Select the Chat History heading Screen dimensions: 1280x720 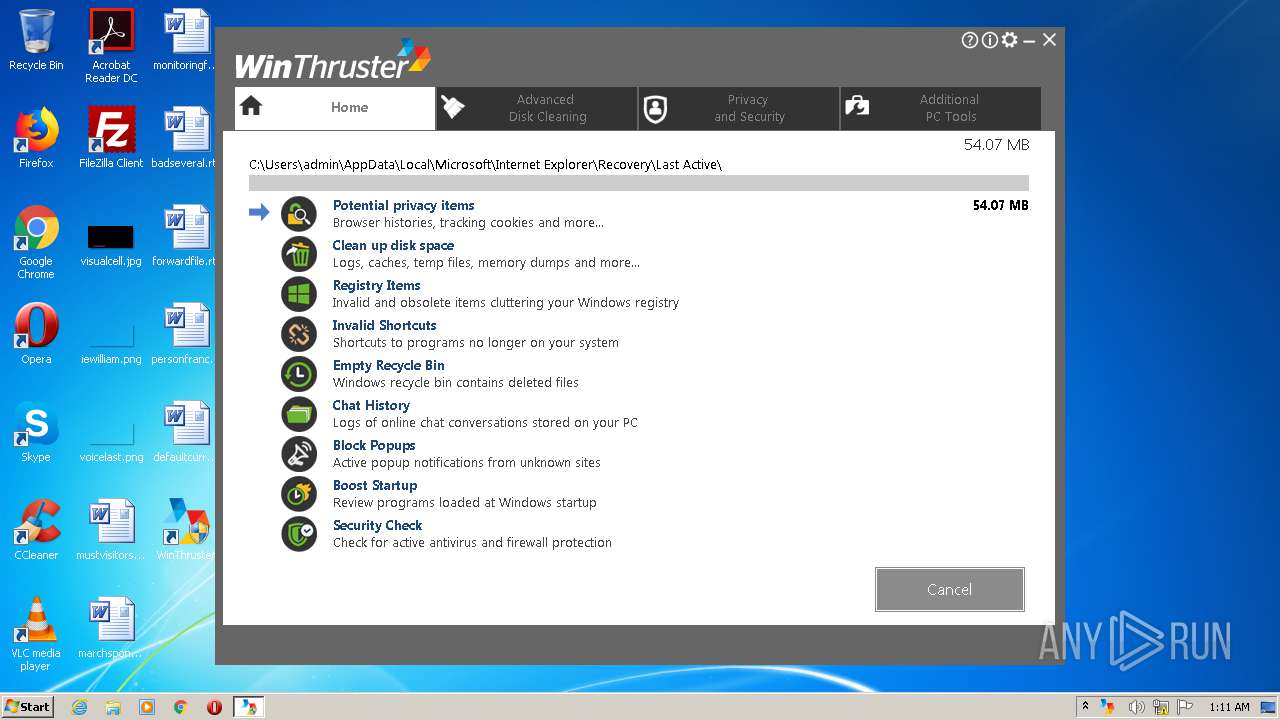pyautogui.click(x=371, y=405)
